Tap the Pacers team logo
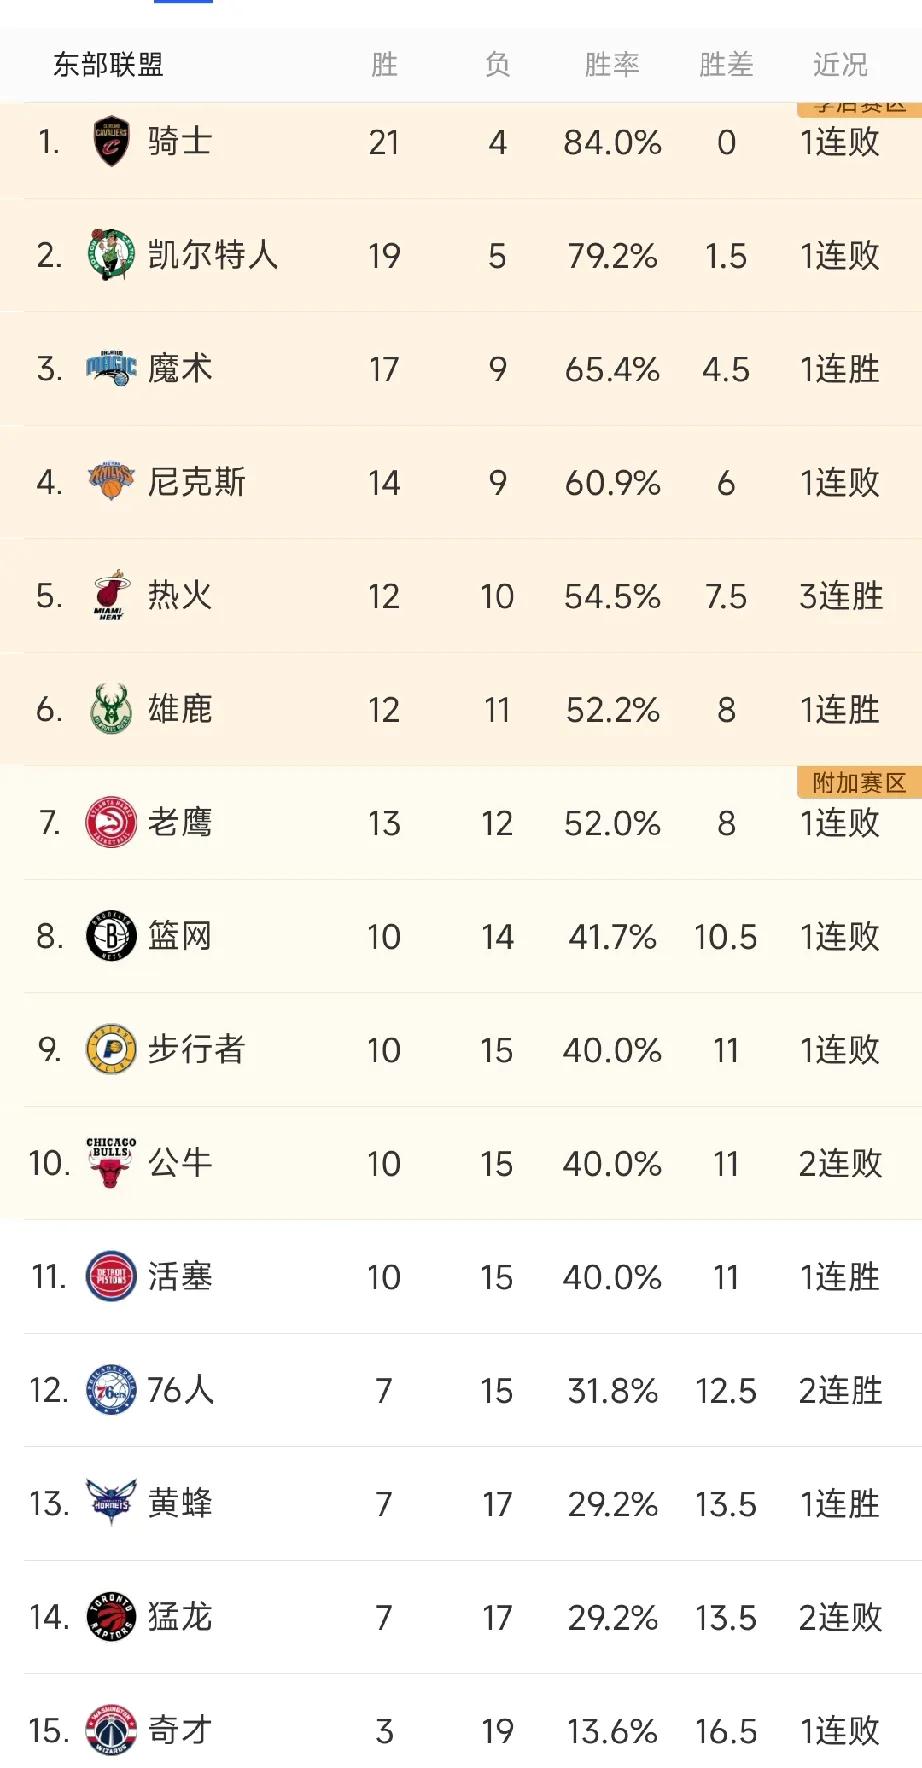This screenshot has width=922, height=1768. tap(111, 1049)
